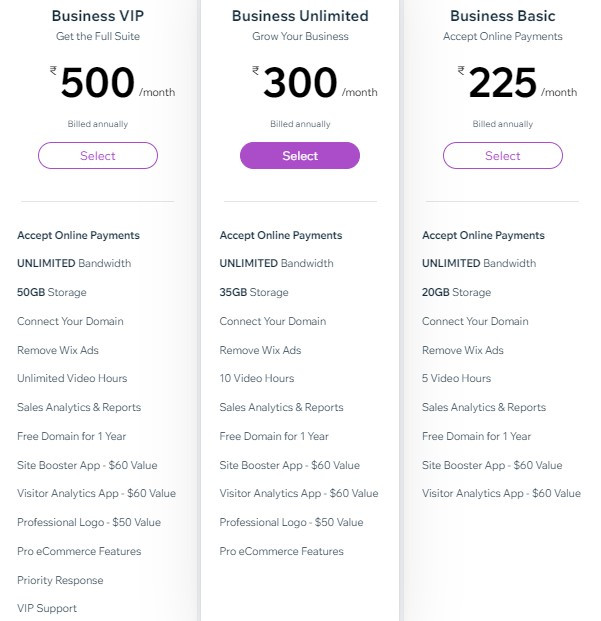Click the 225 per month price
601x621 pixels.
tap(502, 84)
